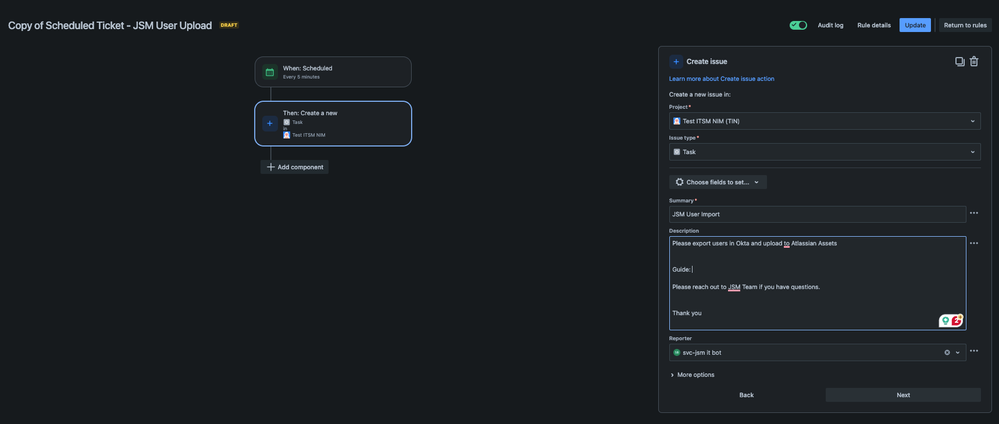Click the blue plus icon beside Create issue heading
This screenshot has height=424, width=999.
(x=676, y=62)
